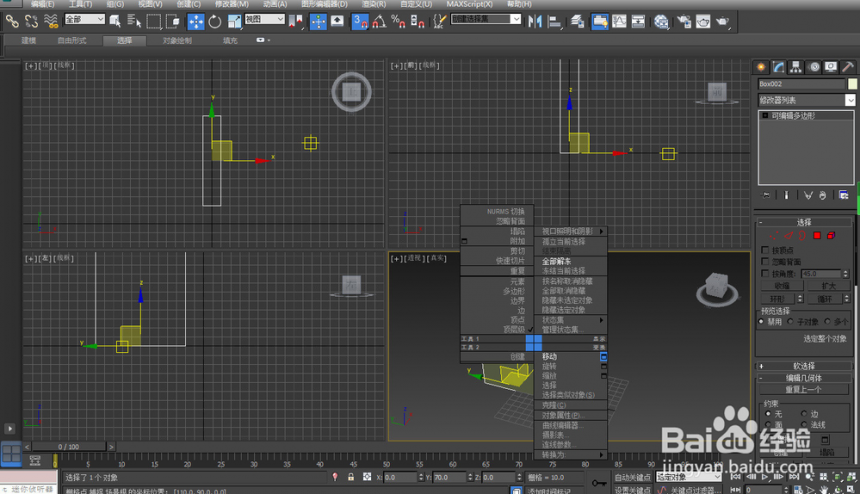The image size is (860, 494).
Task: Toggle the Percent Snap icon
Action: (x=398, y=21)
